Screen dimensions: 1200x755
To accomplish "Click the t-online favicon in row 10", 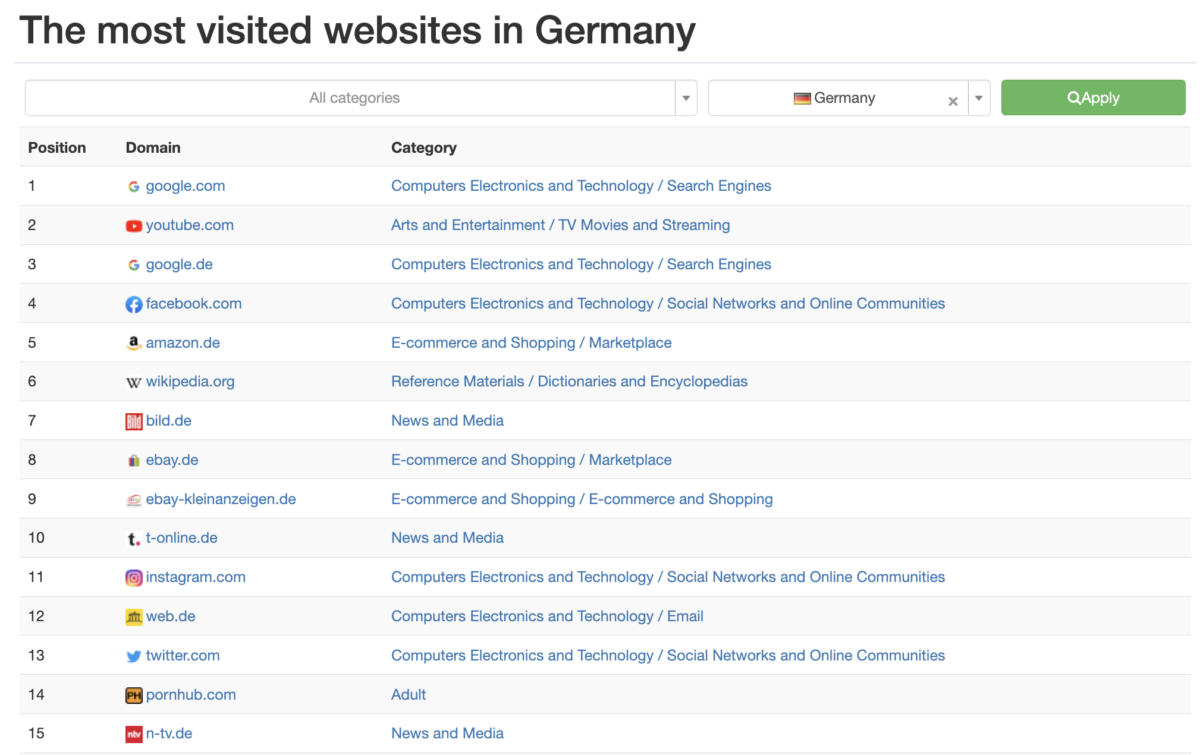I will pyautogui.click(x=134, y=539).
